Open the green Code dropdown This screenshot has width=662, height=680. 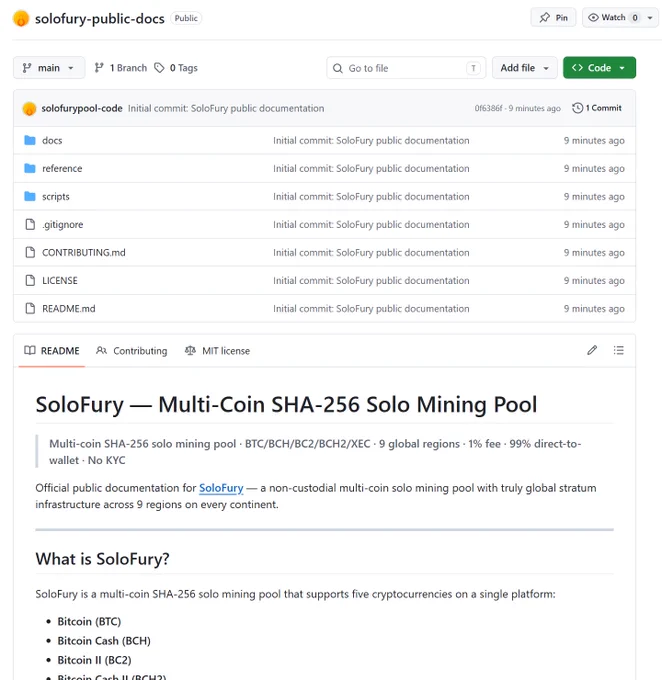coord(599,68)
